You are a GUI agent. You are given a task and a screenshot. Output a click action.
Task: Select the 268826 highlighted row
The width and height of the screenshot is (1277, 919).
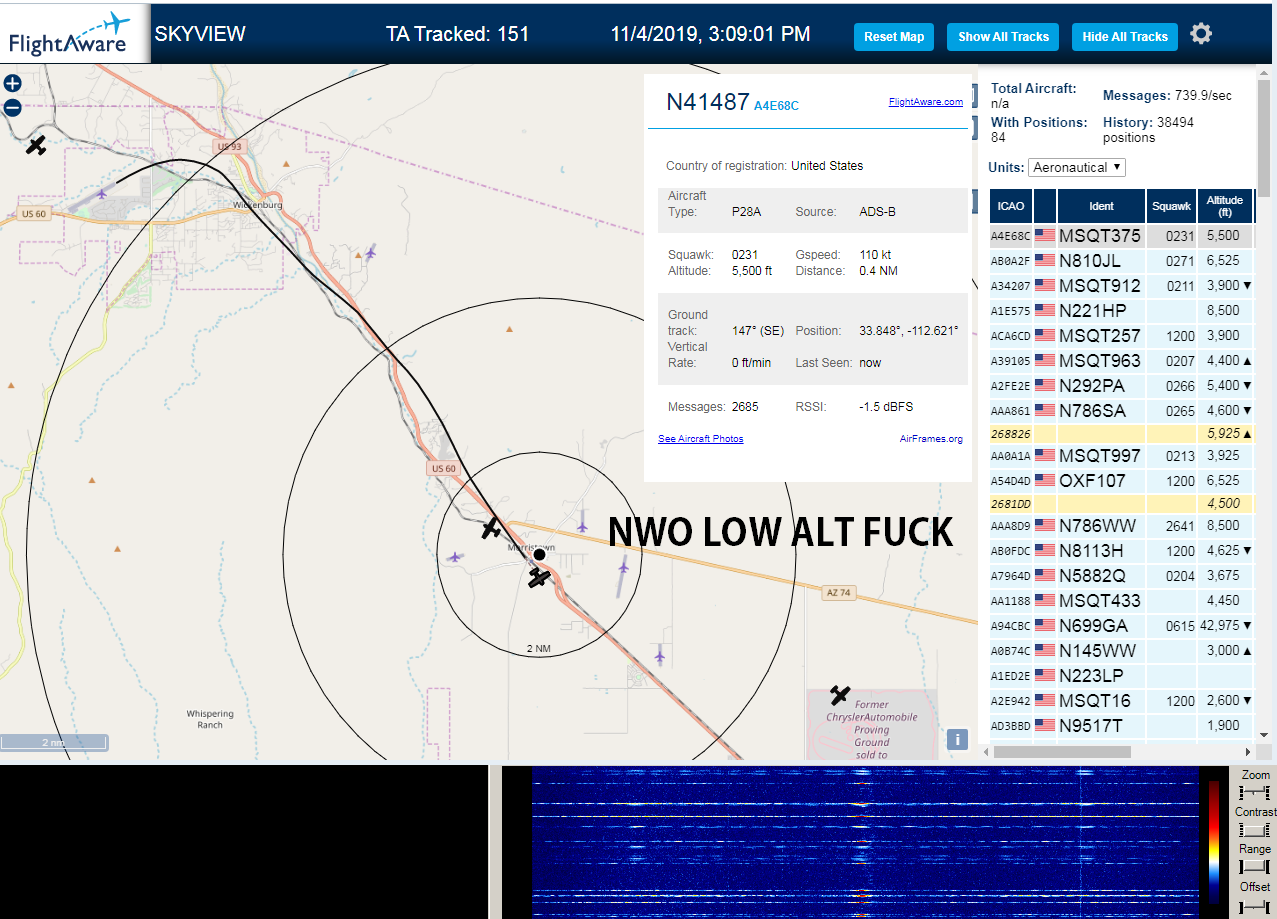coord(1121,434)
